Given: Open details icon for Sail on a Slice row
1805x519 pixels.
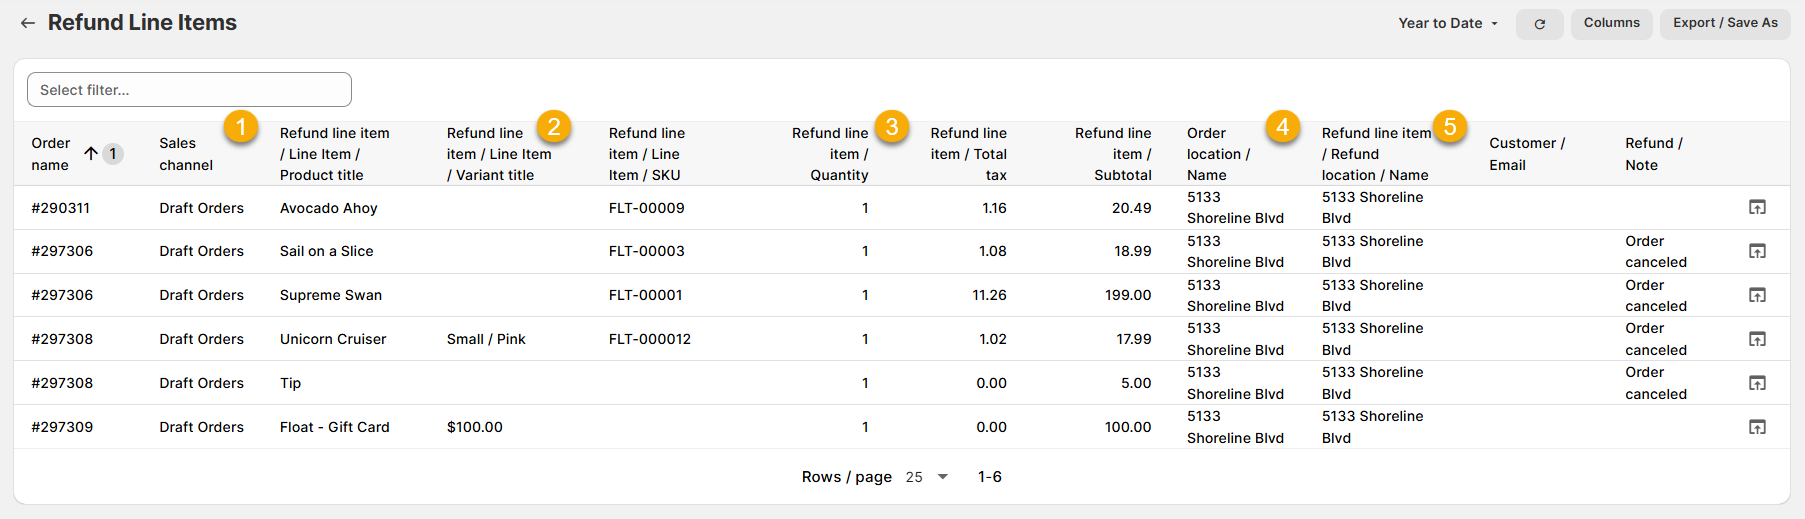Looking at the screenshot, I should [1756, 252].
